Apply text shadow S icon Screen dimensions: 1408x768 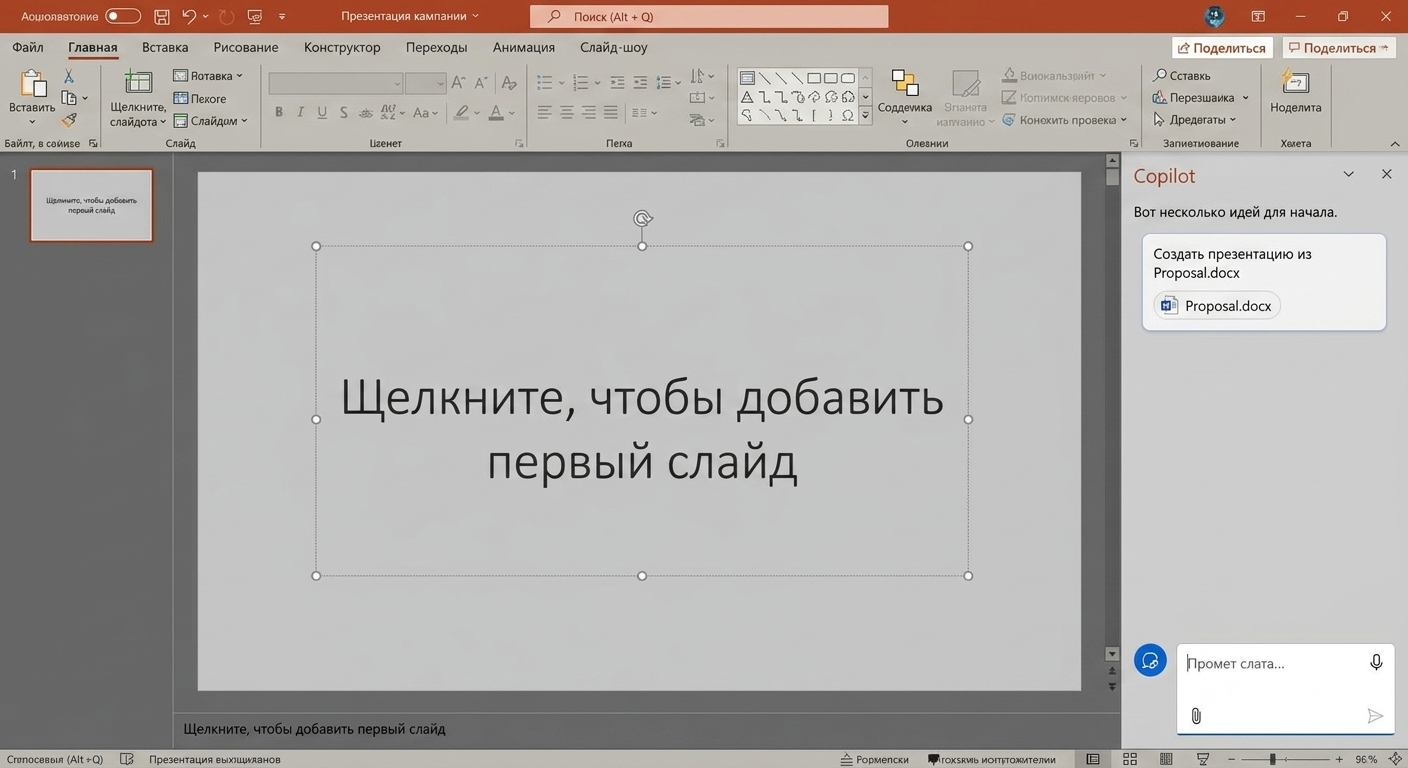coord(344,112)
